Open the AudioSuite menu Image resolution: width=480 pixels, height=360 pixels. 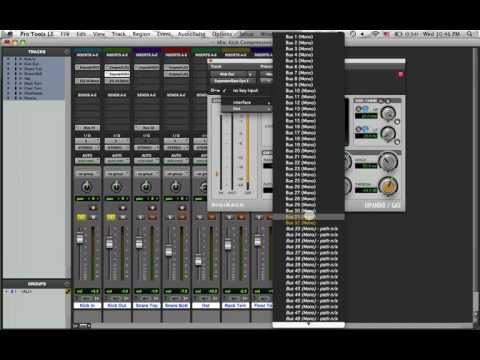click(191, 34)
